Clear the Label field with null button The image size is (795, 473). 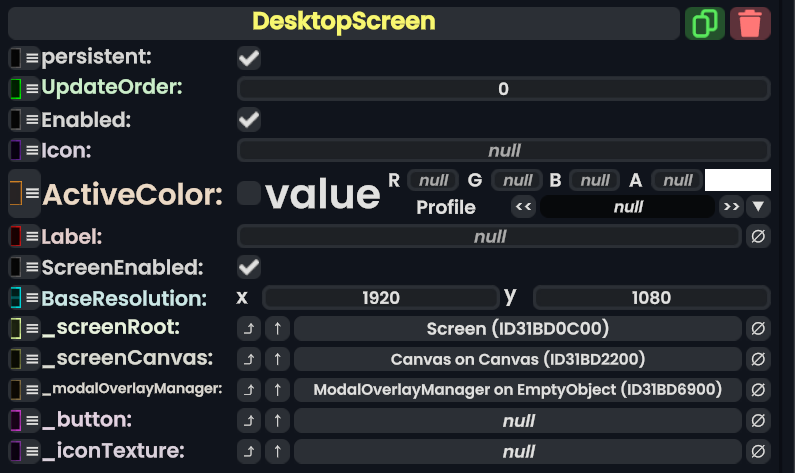[759, 237]
